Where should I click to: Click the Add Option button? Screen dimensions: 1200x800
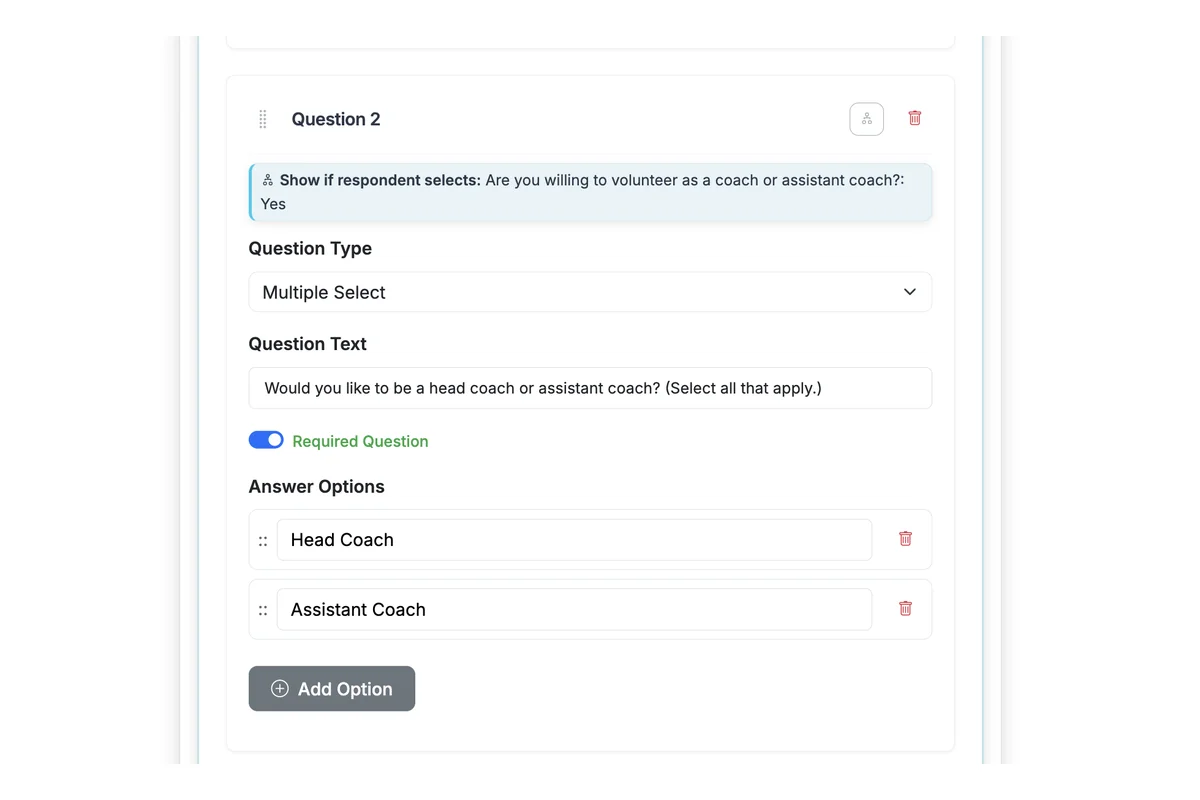click(x=332, y=688)
